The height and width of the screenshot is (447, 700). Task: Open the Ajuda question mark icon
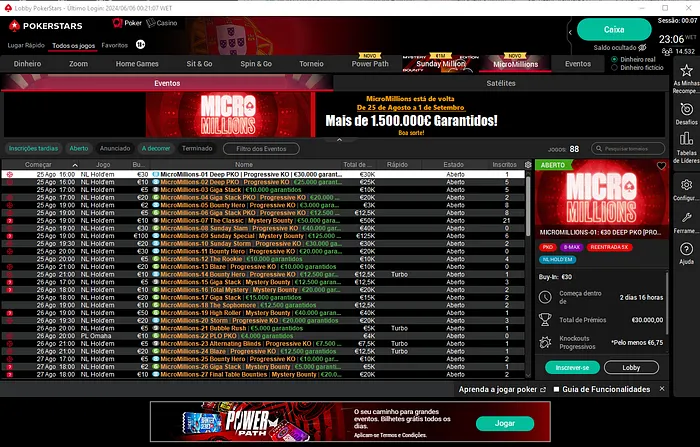point(686,249)
